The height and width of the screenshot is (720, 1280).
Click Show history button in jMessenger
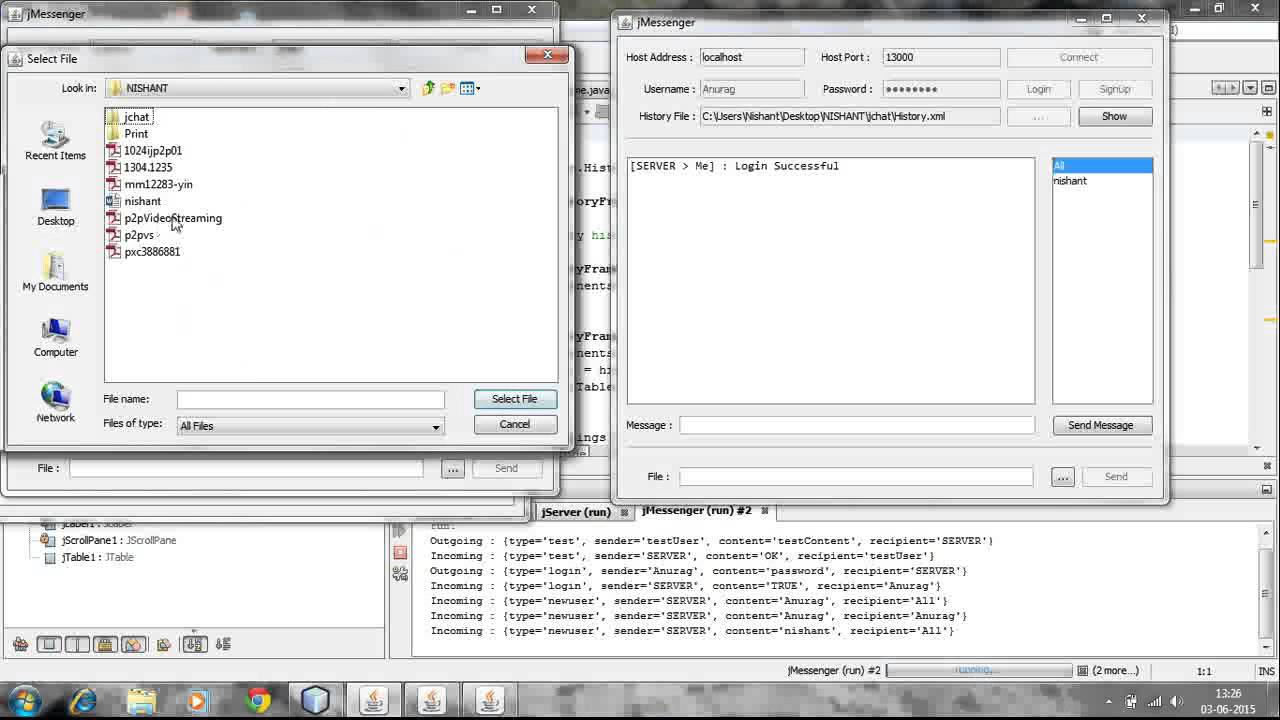[x=1115, y=116]
